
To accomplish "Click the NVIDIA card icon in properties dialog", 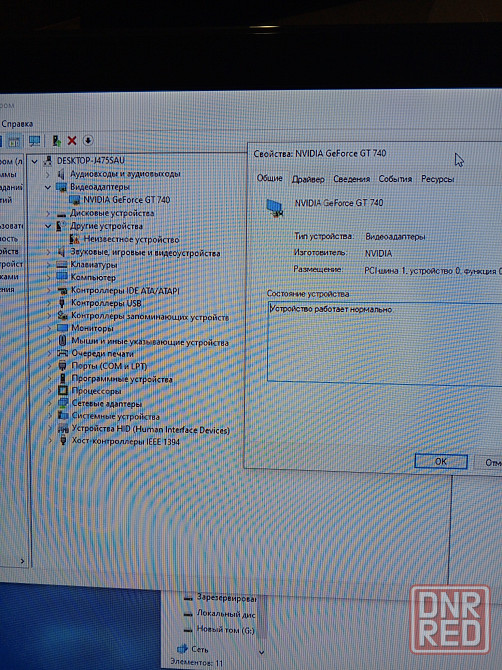I will pyautogui.click(x=275, y=208).
